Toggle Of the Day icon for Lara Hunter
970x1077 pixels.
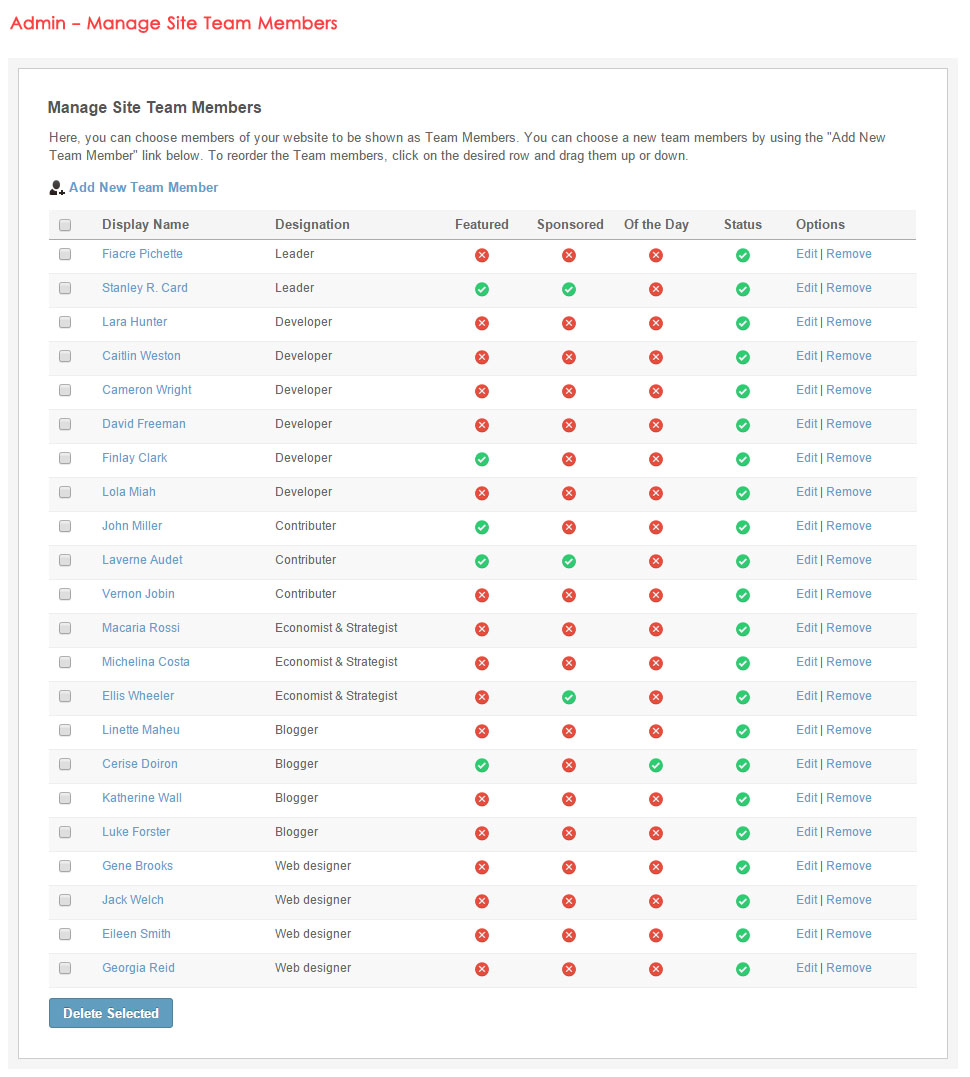coord(656,323)
